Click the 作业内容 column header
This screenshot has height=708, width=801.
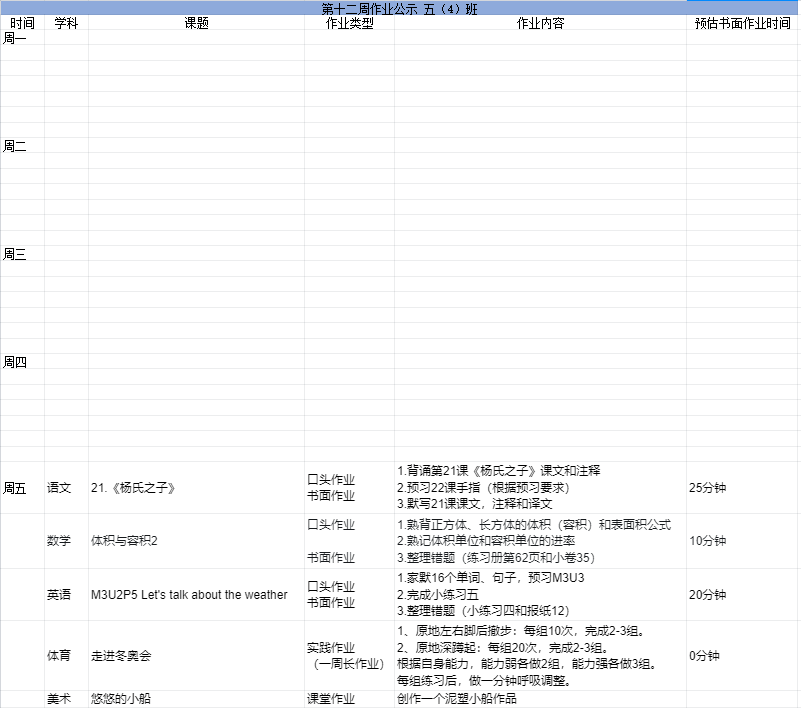click(x=540, y=23)
